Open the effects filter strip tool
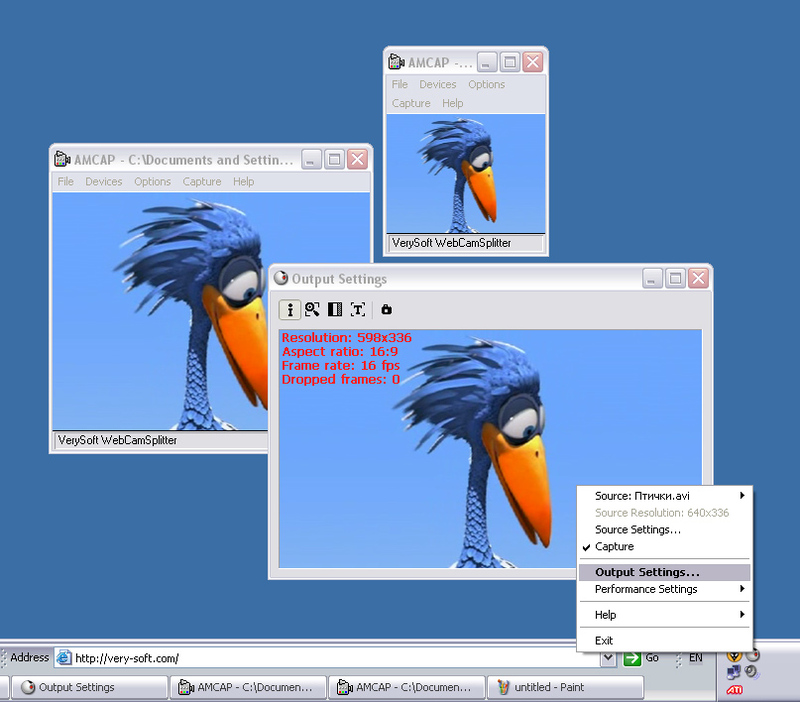Viewport: 800px width, 702px height. (335, 309)
